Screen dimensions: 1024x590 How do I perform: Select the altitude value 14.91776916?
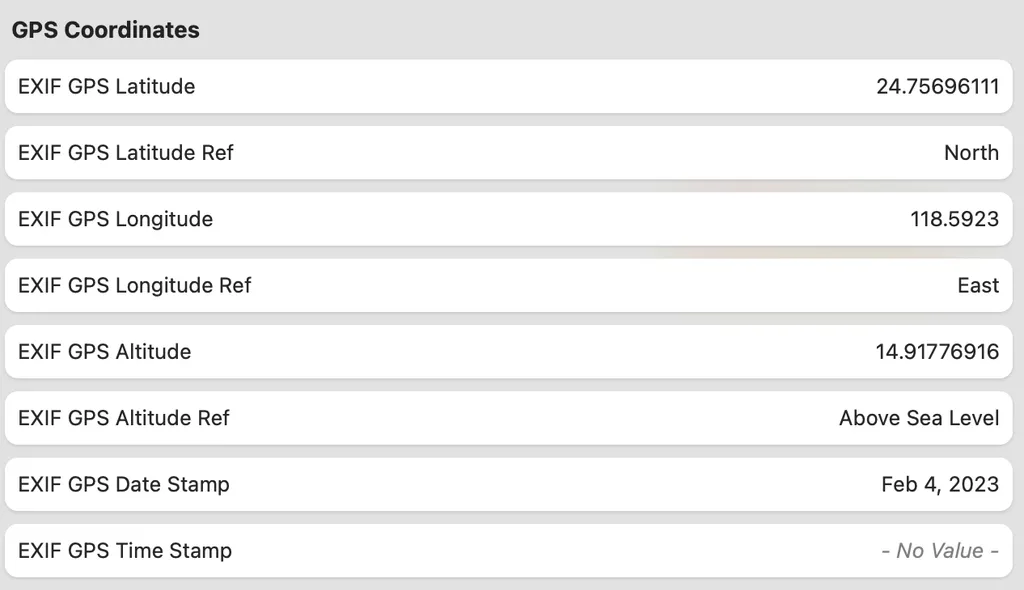[937, 352]
